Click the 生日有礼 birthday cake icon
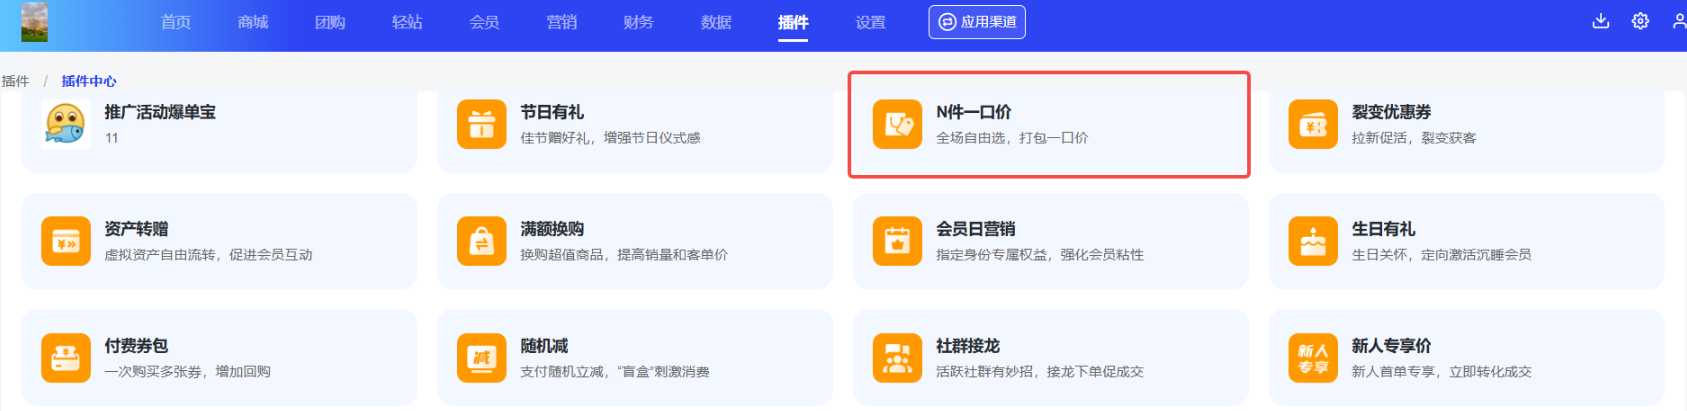The height and width of the screenshot is (411, 1687). (x=1312, y=241)
